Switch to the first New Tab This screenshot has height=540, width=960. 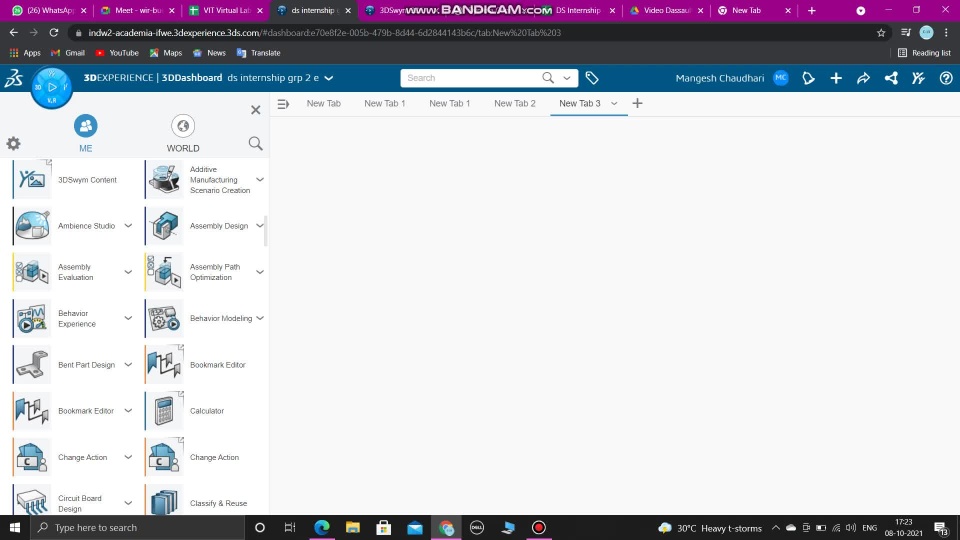(x=323, y=103)
